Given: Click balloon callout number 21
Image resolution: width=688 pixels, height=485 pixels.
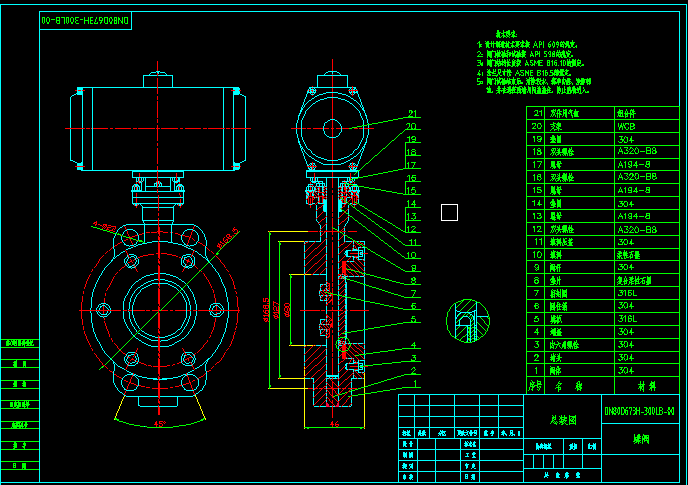Looking at the screenshot, I should 412,114.
